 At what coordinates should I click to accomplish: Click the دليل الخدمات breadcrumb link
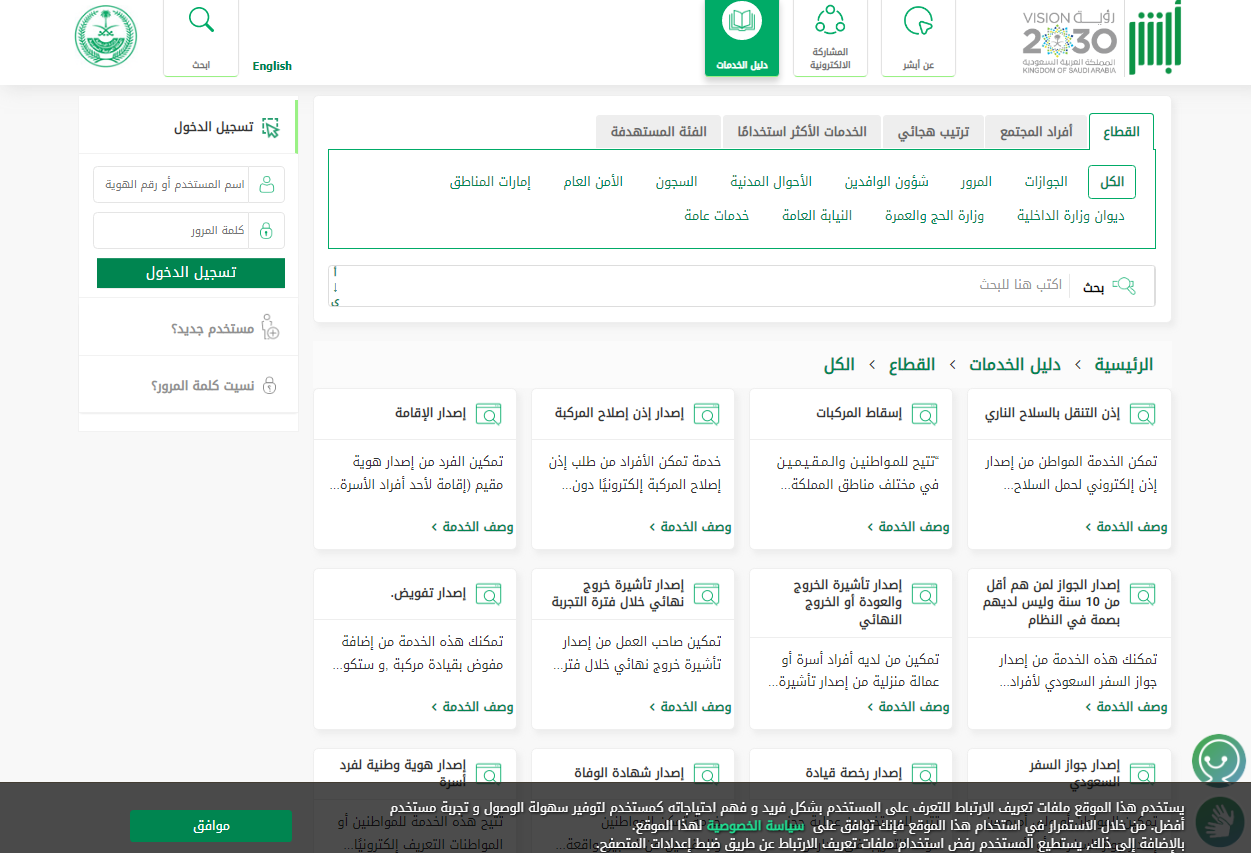1017,364
